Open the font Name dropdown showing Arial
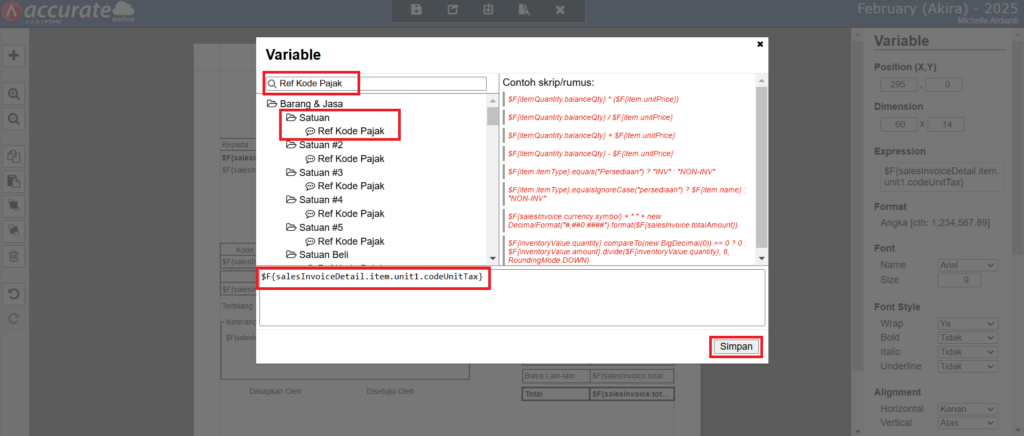Screen dimensions: 1024x436 pyautogui.click(x=967, y=265)
